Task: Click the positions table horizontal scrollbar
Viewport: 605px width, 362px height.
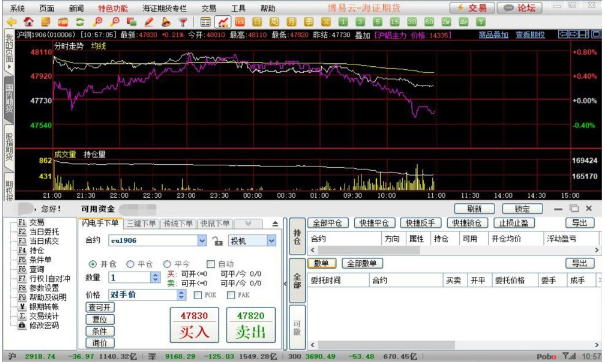Action: click(x=454, y=250)
